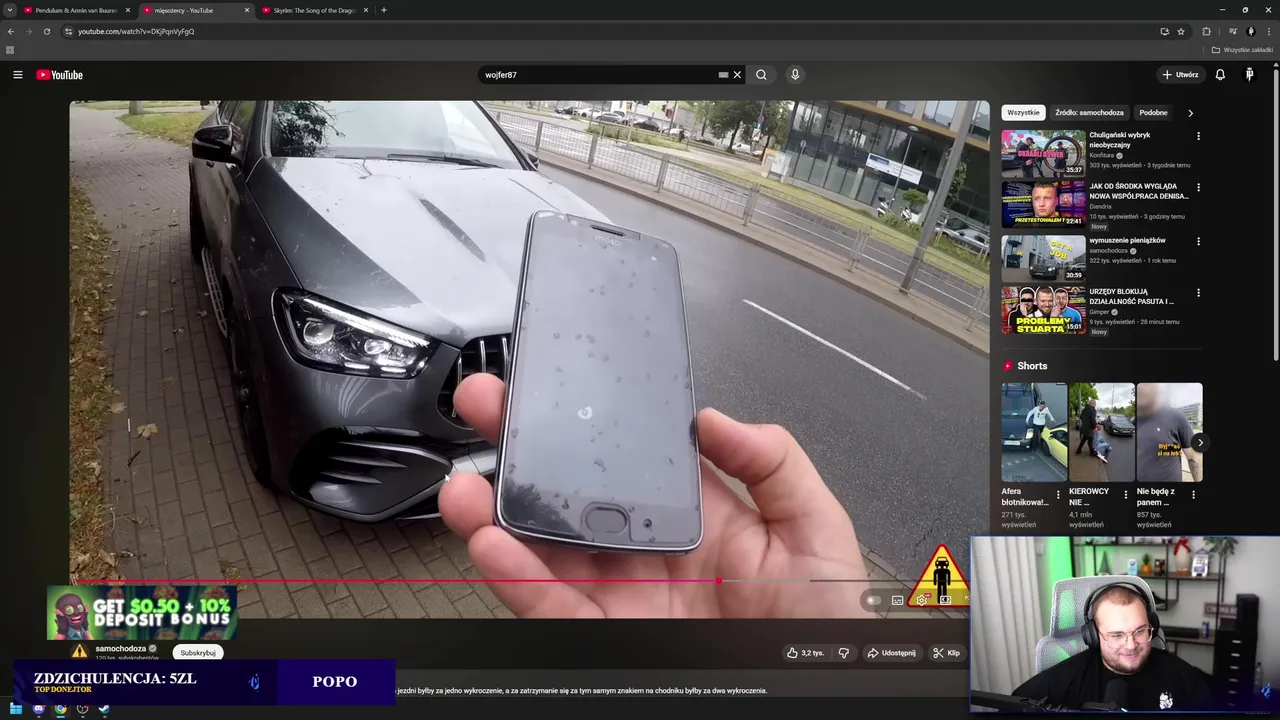Open options menu for URZĘDY BLOKUJĄ video
The image size is (1280, 720).
[x=1198, y=293]
